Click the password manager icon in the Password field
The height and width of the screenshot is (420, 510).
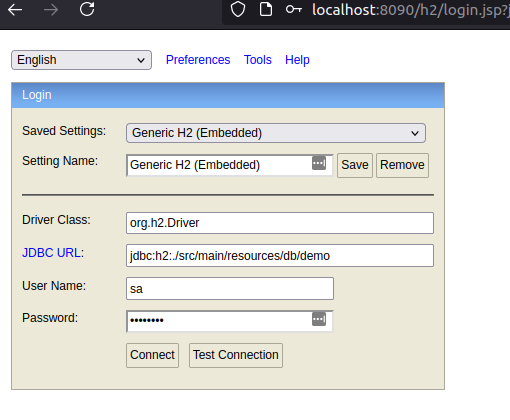point(319,319)
